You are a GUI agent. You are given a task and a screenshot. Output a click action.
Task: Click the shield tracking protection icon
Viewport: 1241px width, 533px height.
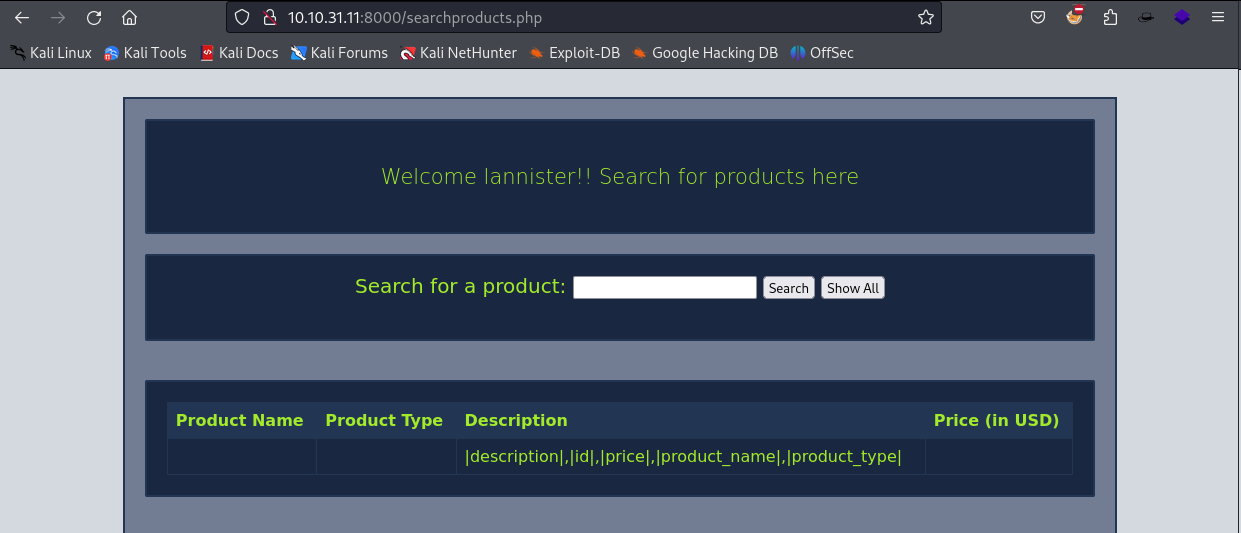coord(241,17)
